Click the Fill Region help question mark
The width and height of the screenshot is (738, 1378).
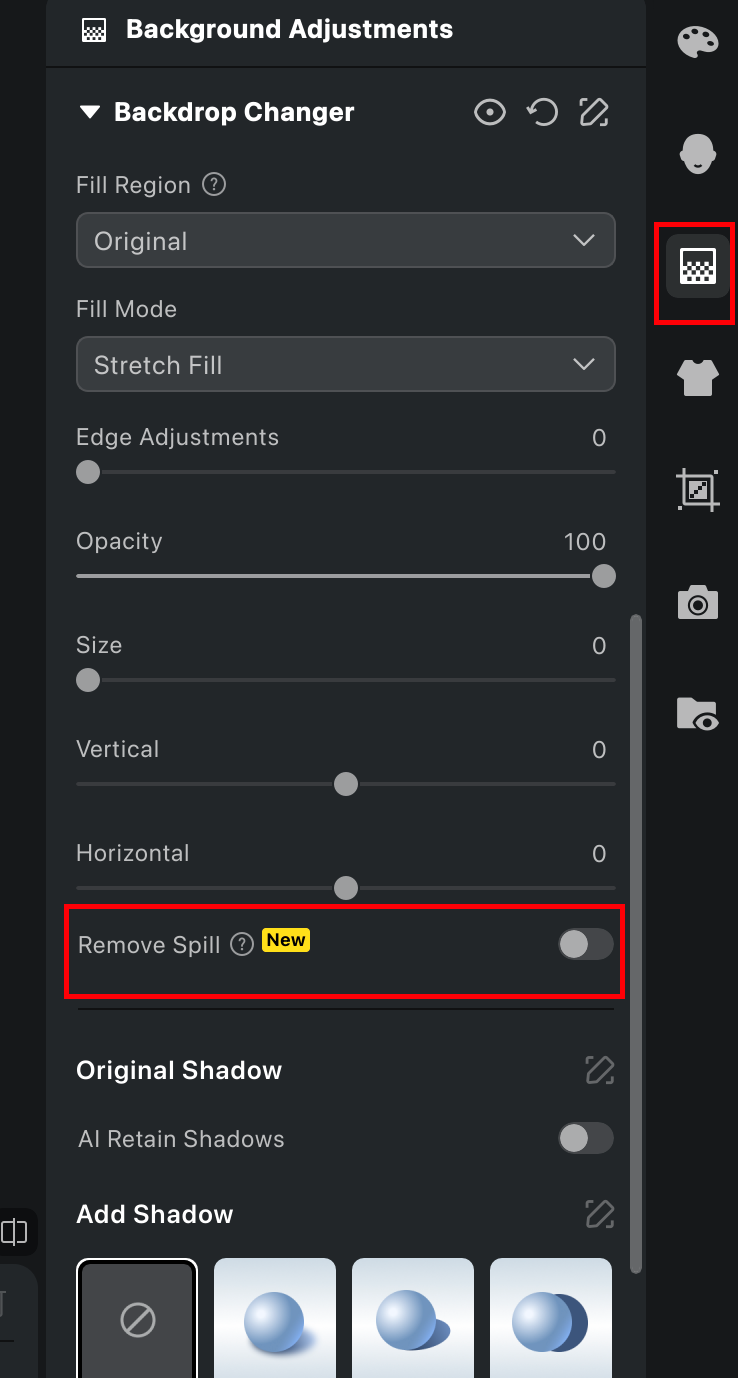pyautogui.click(x=213, y=184)
